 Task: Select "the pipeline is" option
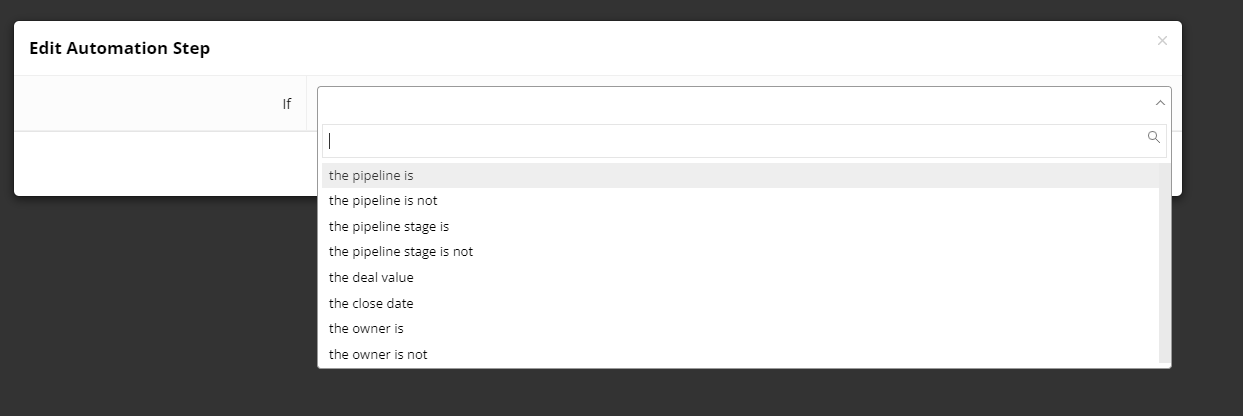click(x=371, y=176)
